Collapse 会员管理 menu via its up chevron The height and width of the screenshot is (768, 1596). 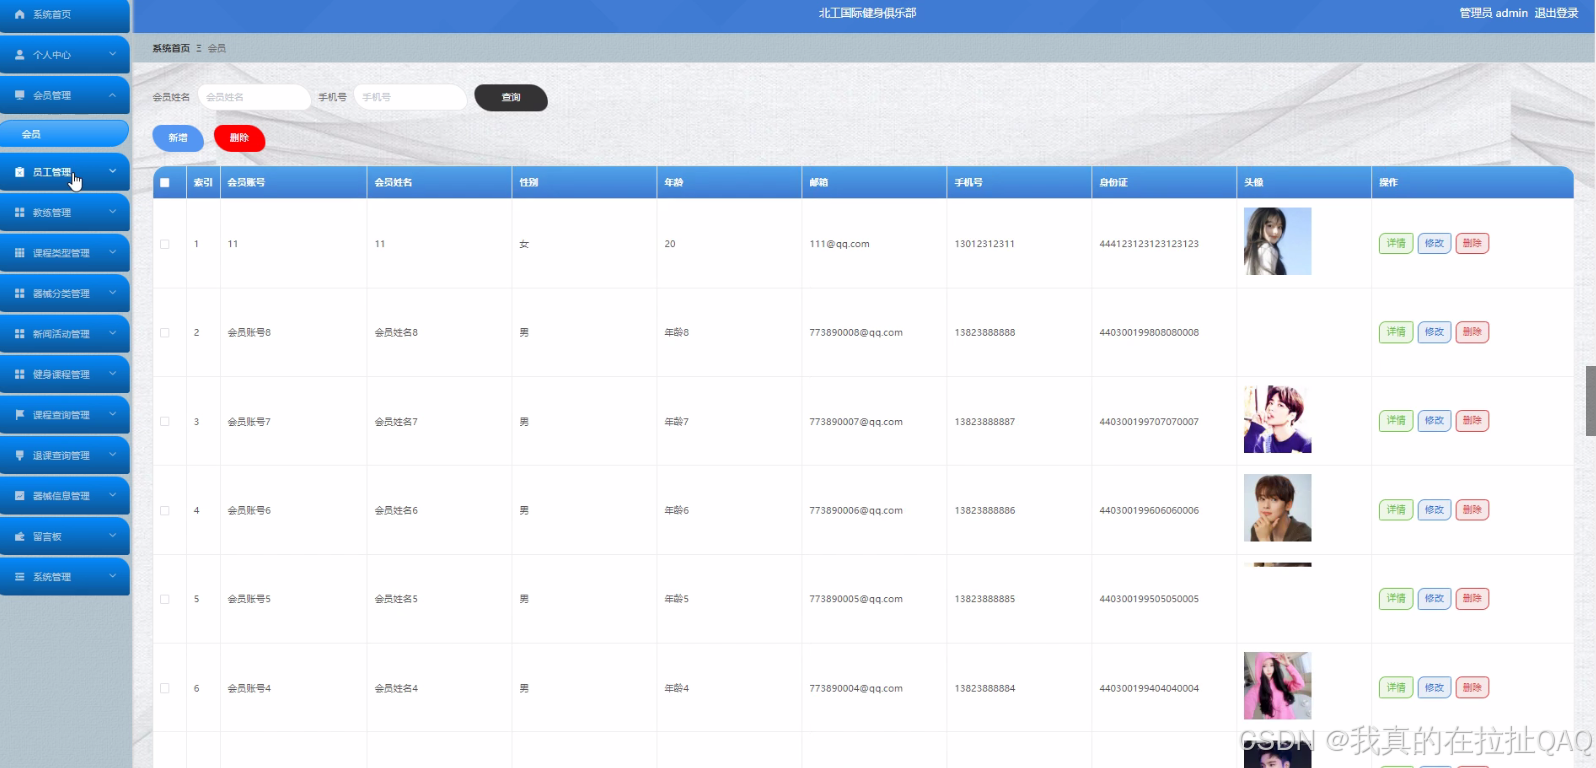[112, 95]
